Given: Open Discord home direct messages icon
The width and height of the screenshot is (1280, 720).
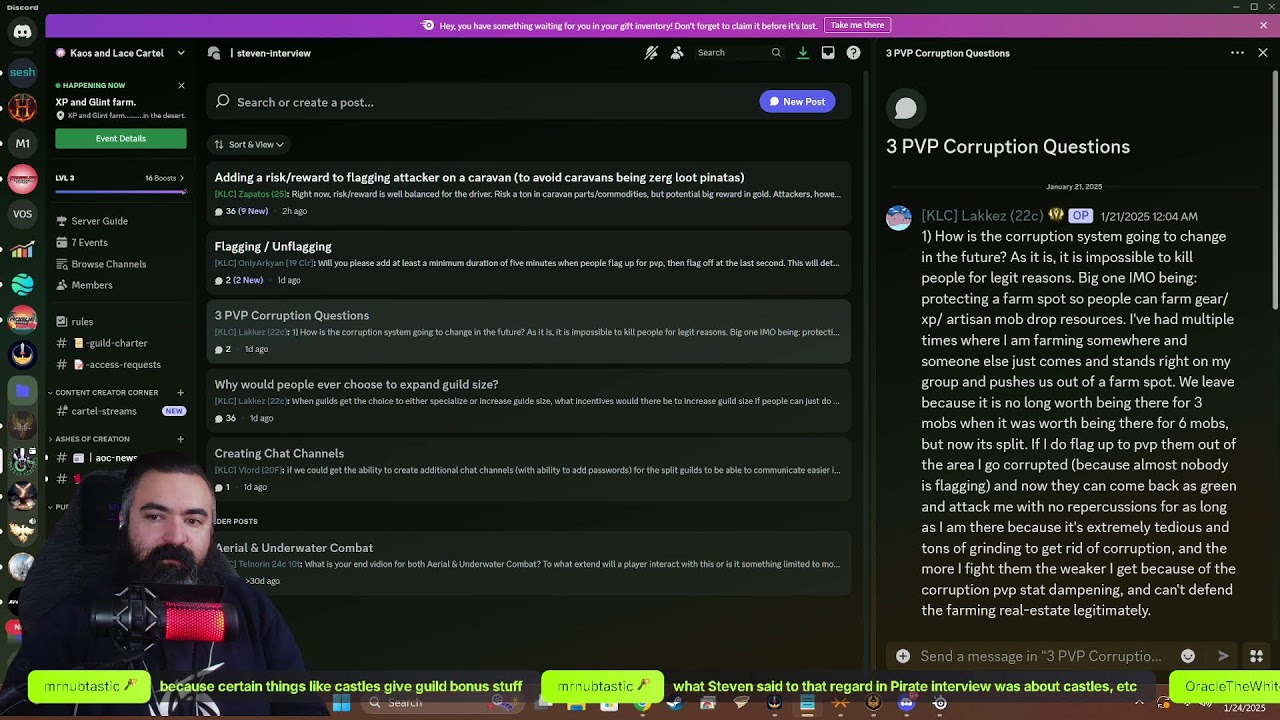Looking at the screenshot, I should 22,32.
